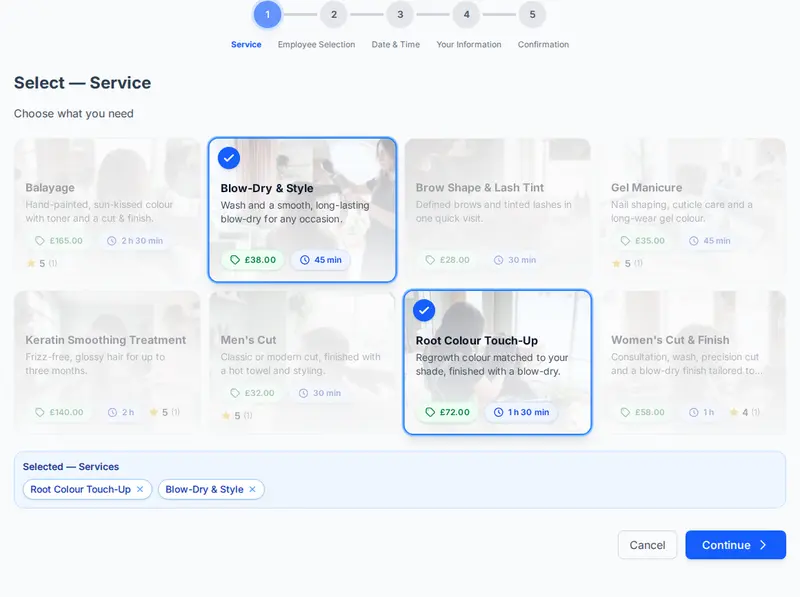Click the 1 h 30 min clock icon
Image resolution: width=800 pixels, height=597 pixels.
coord(498,412)
